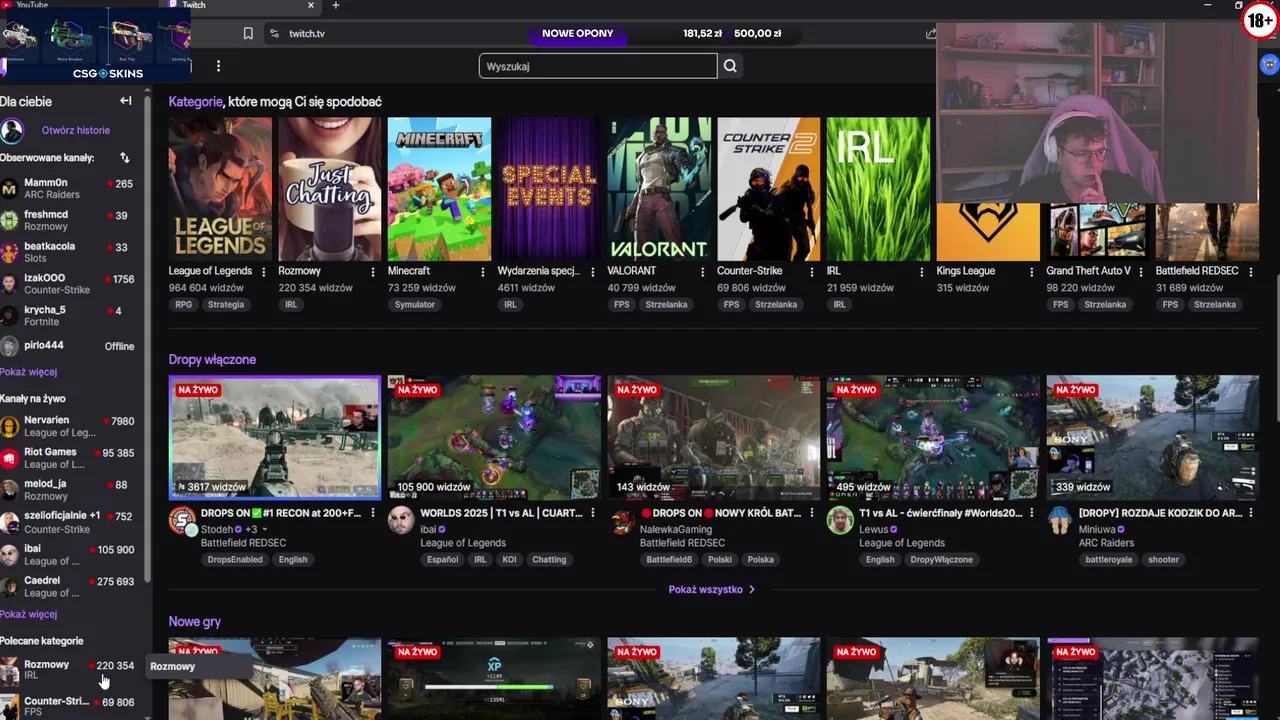Open Nervarien live channel in sidebar

click(x=68, y=426)
